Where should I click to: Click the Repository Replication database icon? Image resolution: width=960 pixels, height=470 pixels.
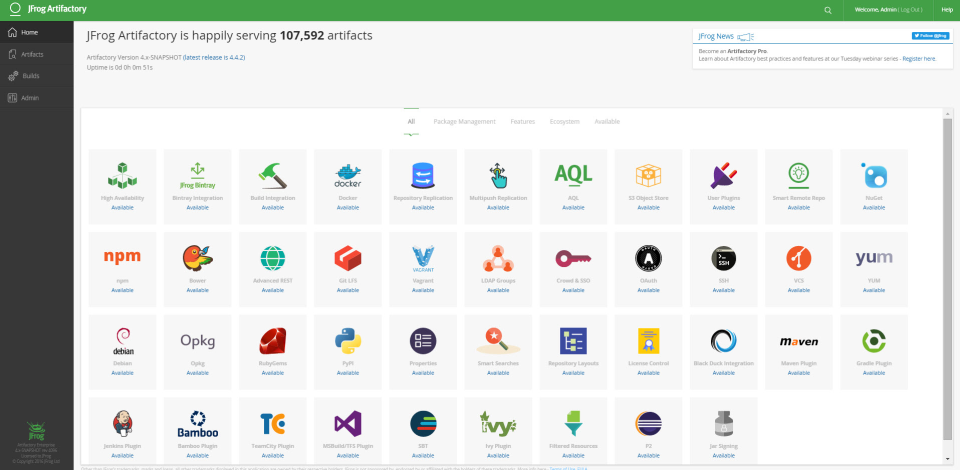pyautogui.click(x=423, y=175)
